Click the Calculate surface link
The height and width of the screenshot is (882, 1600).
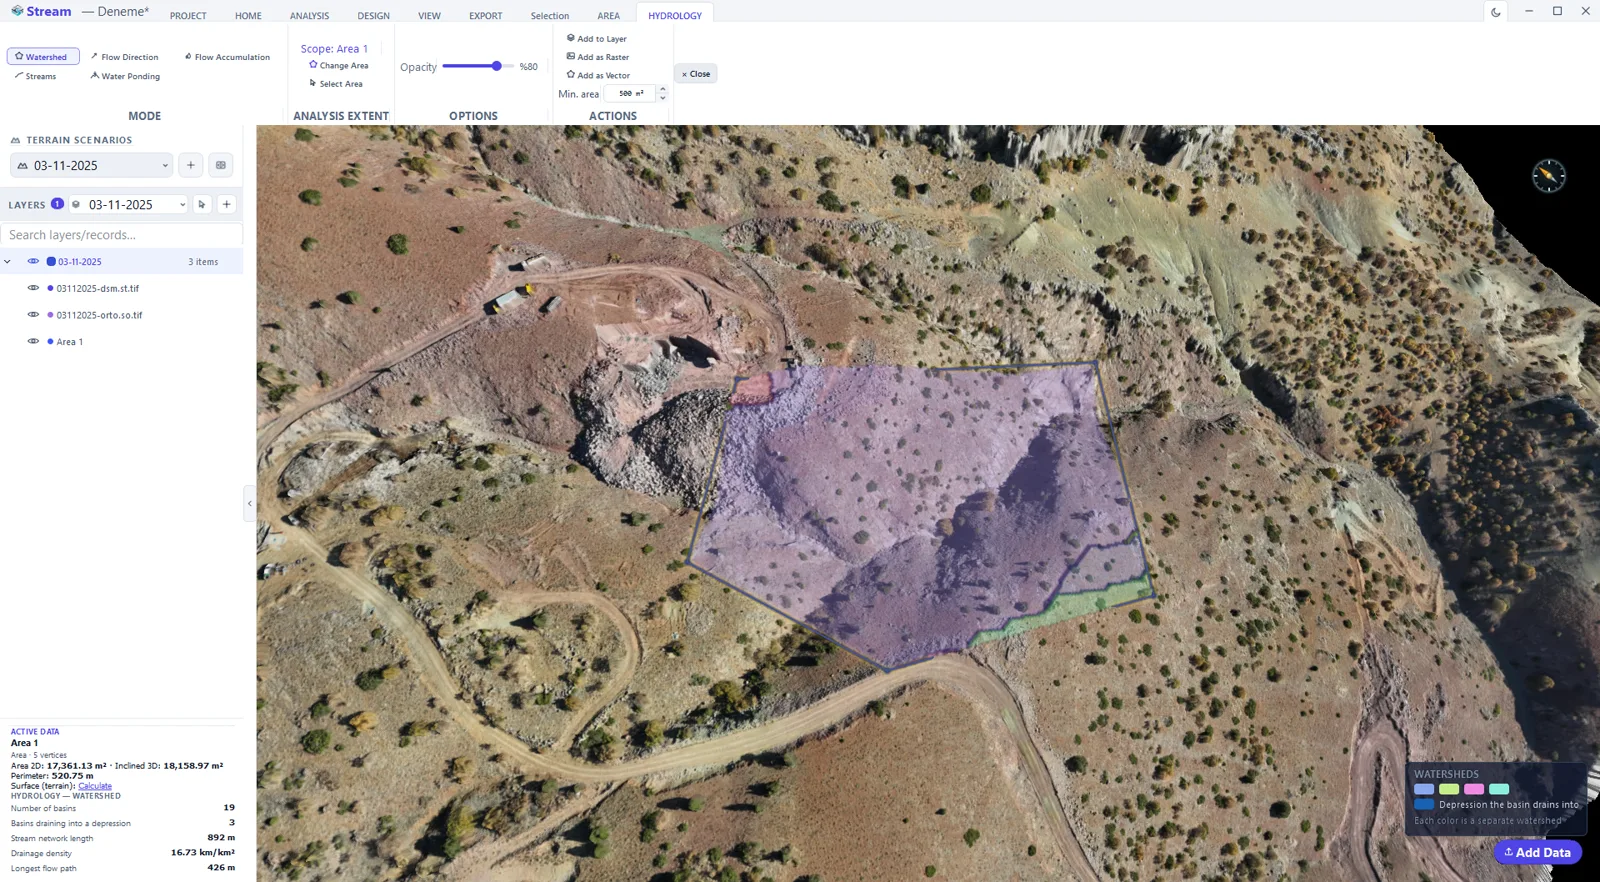[95, 786]
